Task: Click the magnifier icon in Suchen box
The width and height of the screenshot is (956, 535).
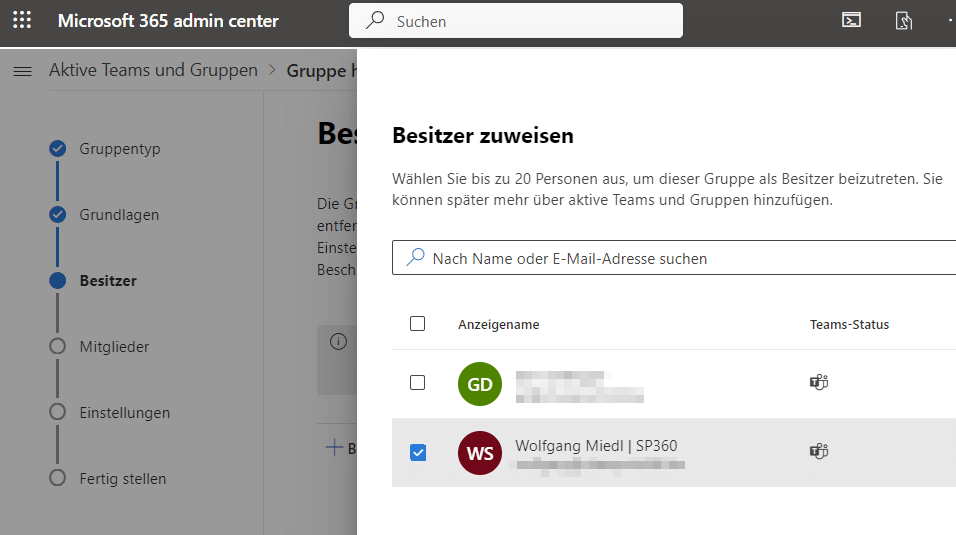Action: pos(375,20)
